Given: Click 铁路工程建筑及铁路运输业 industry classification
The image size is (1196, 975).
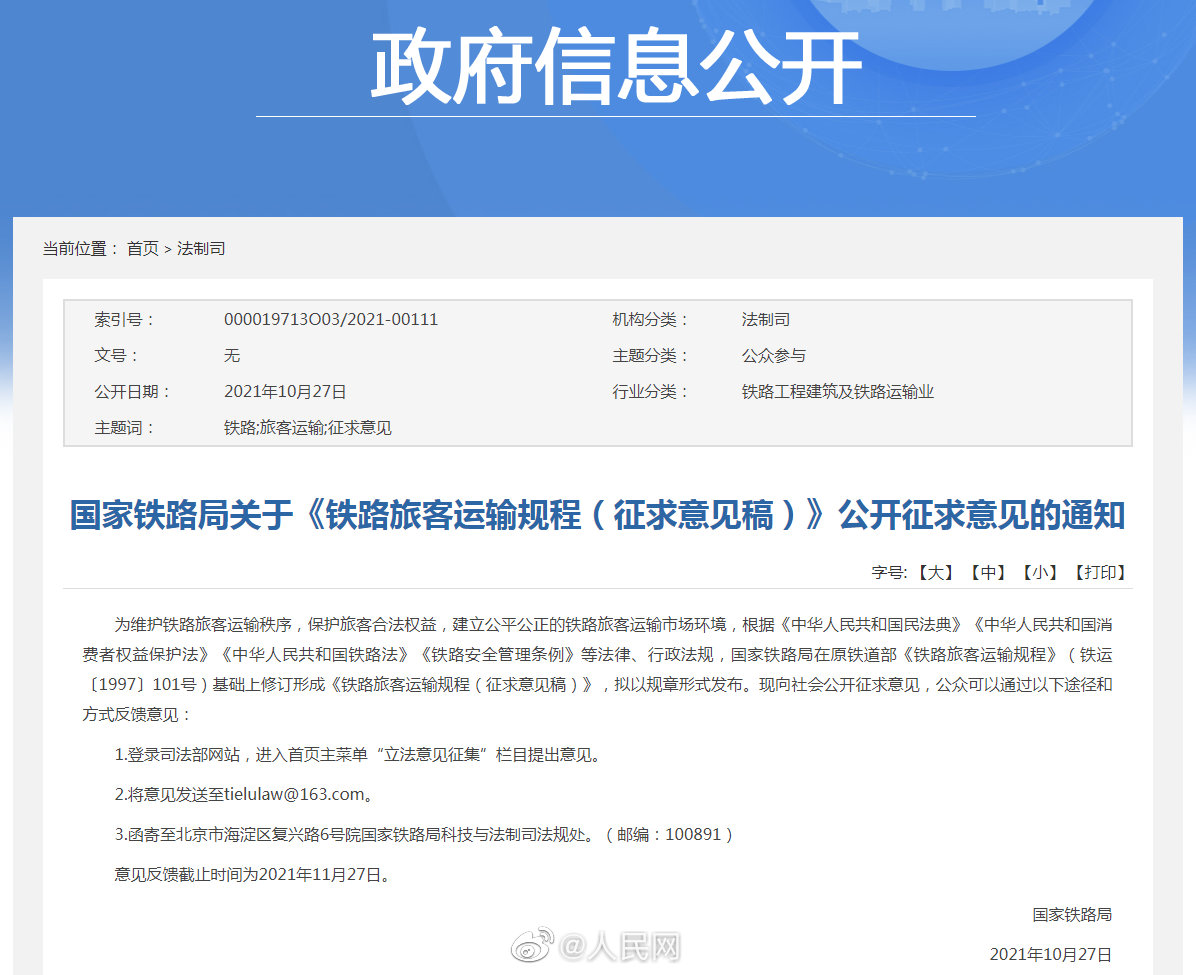Looking at the screenshot, I should click(837, 392).
